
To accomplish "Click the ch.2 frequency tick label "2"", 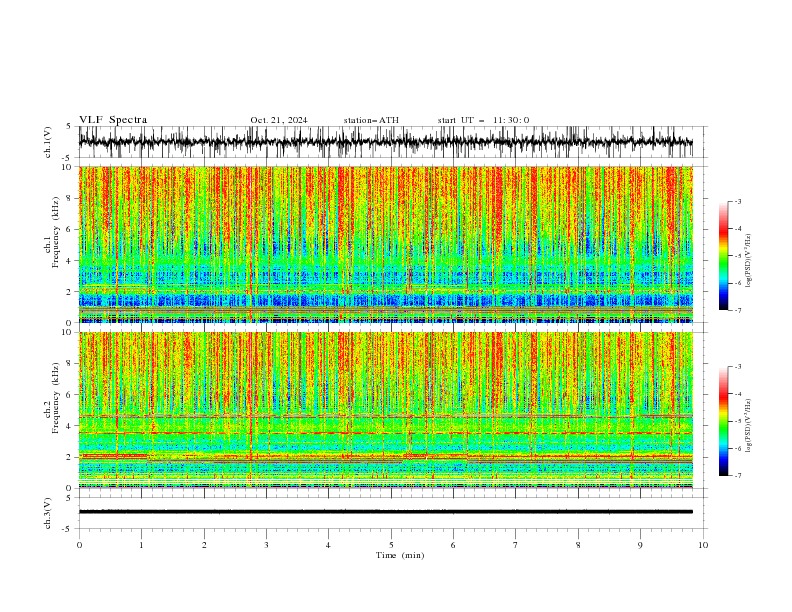I will pos(70,457).
